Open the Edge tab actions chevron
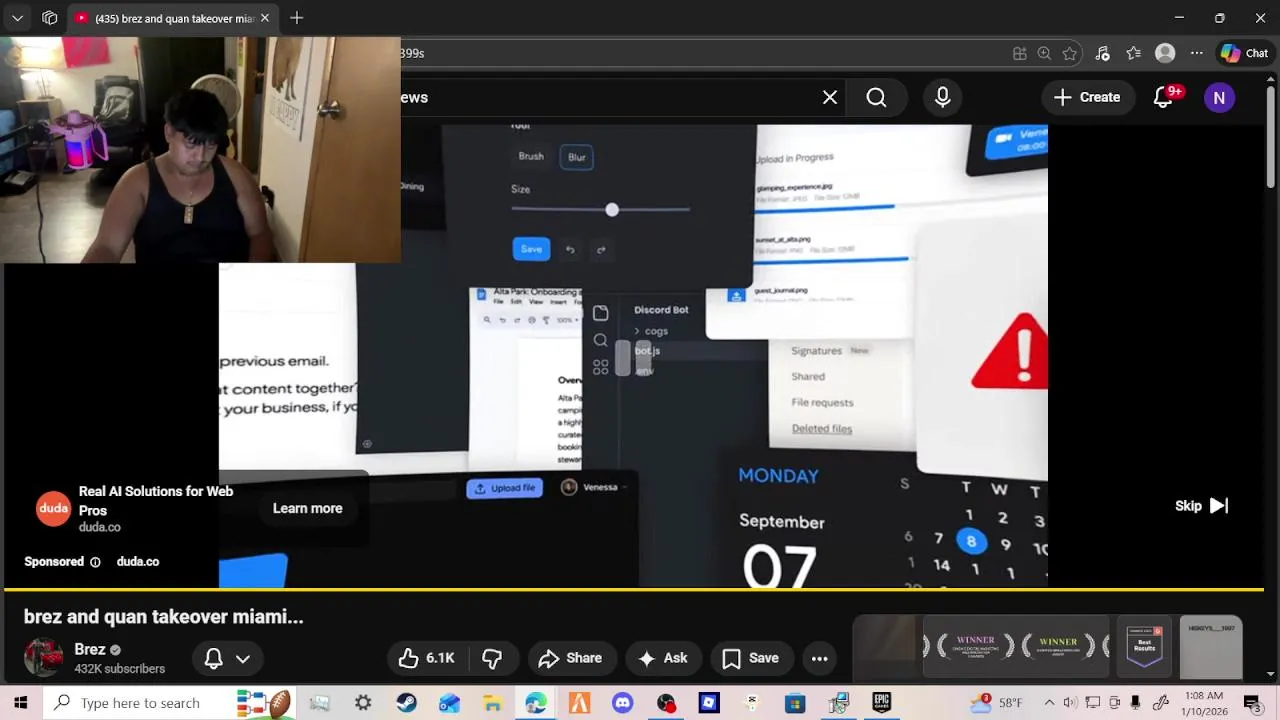Viewport: 1280px width, 720px height. coord(17,18)
